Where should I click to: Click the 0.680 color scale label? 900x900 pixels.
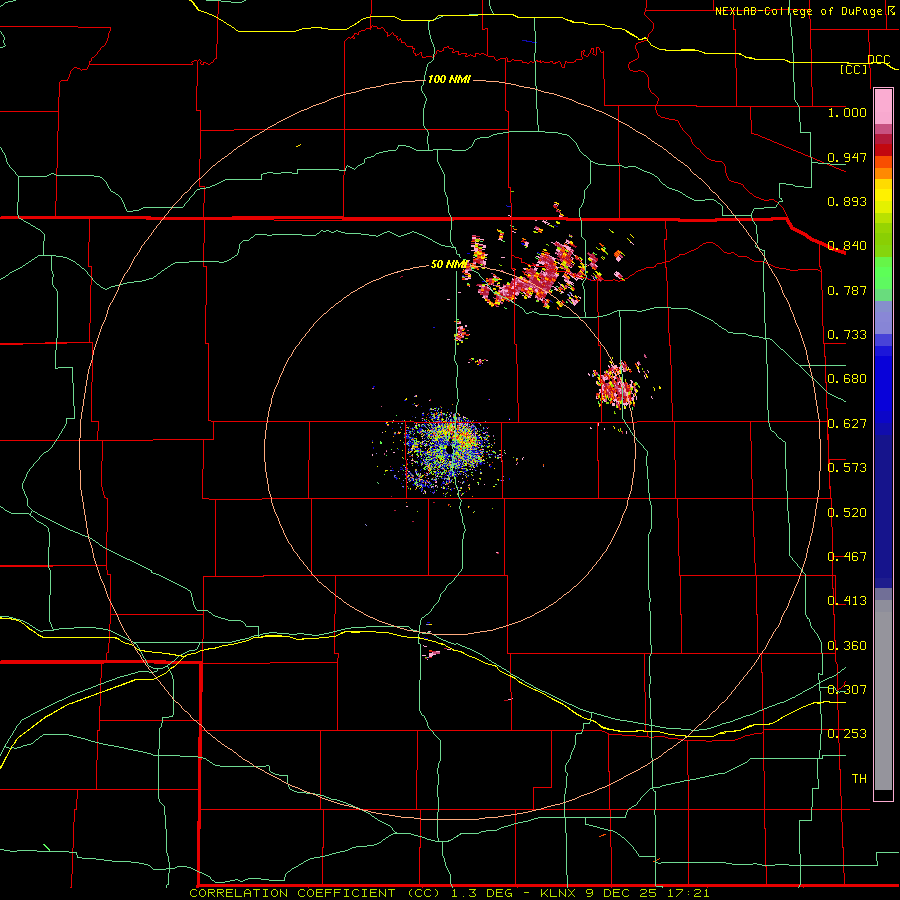pyautogui.click(x=847, y=379)
